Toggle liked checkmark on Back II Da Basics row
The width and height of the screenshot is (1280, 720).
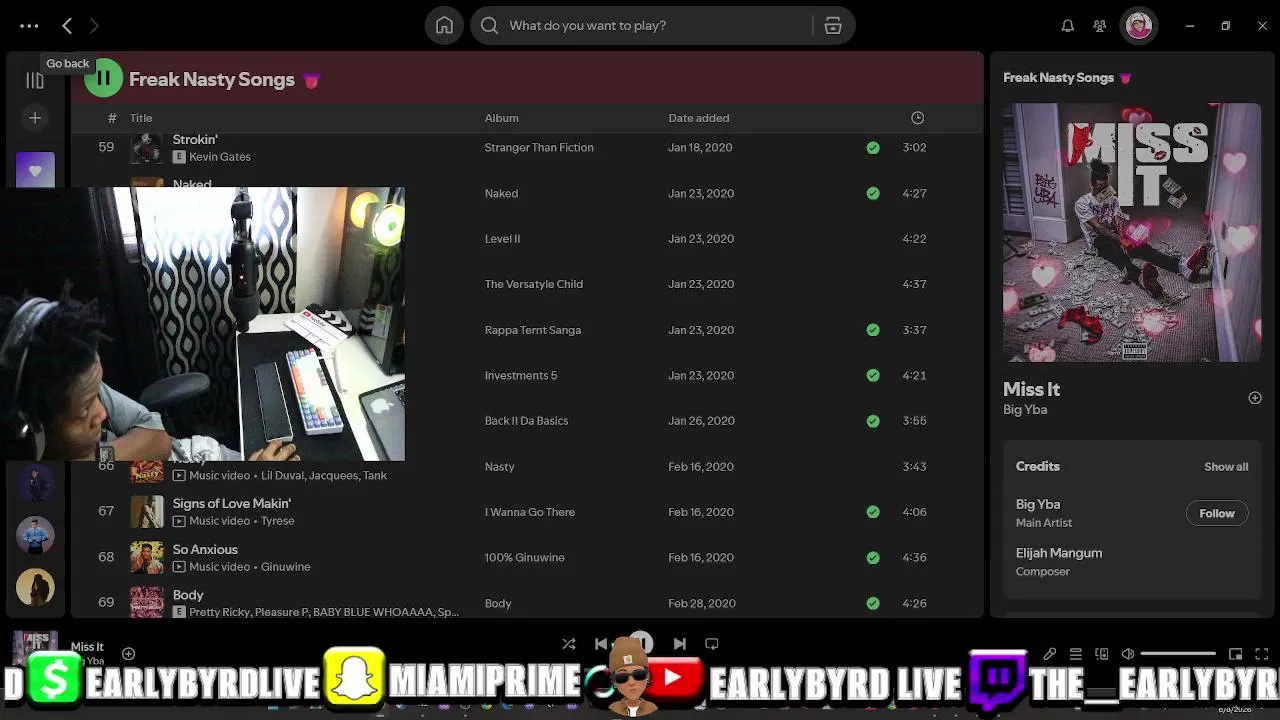[873, 421]
